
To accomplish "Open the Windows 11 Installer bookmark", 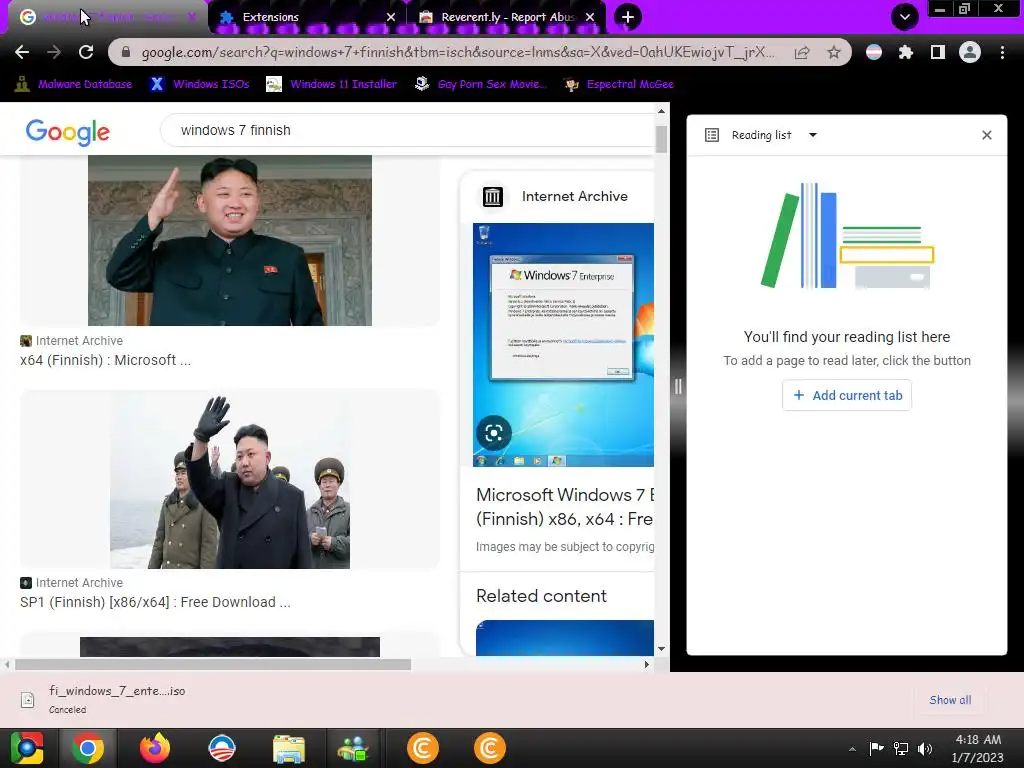I will (x=332, y=84).
